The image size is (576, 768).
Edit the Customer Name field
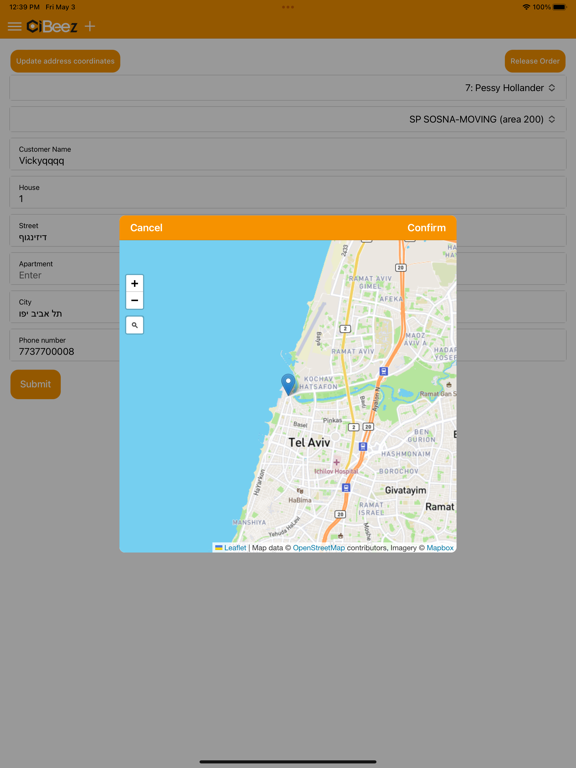[x=288, y=155]
